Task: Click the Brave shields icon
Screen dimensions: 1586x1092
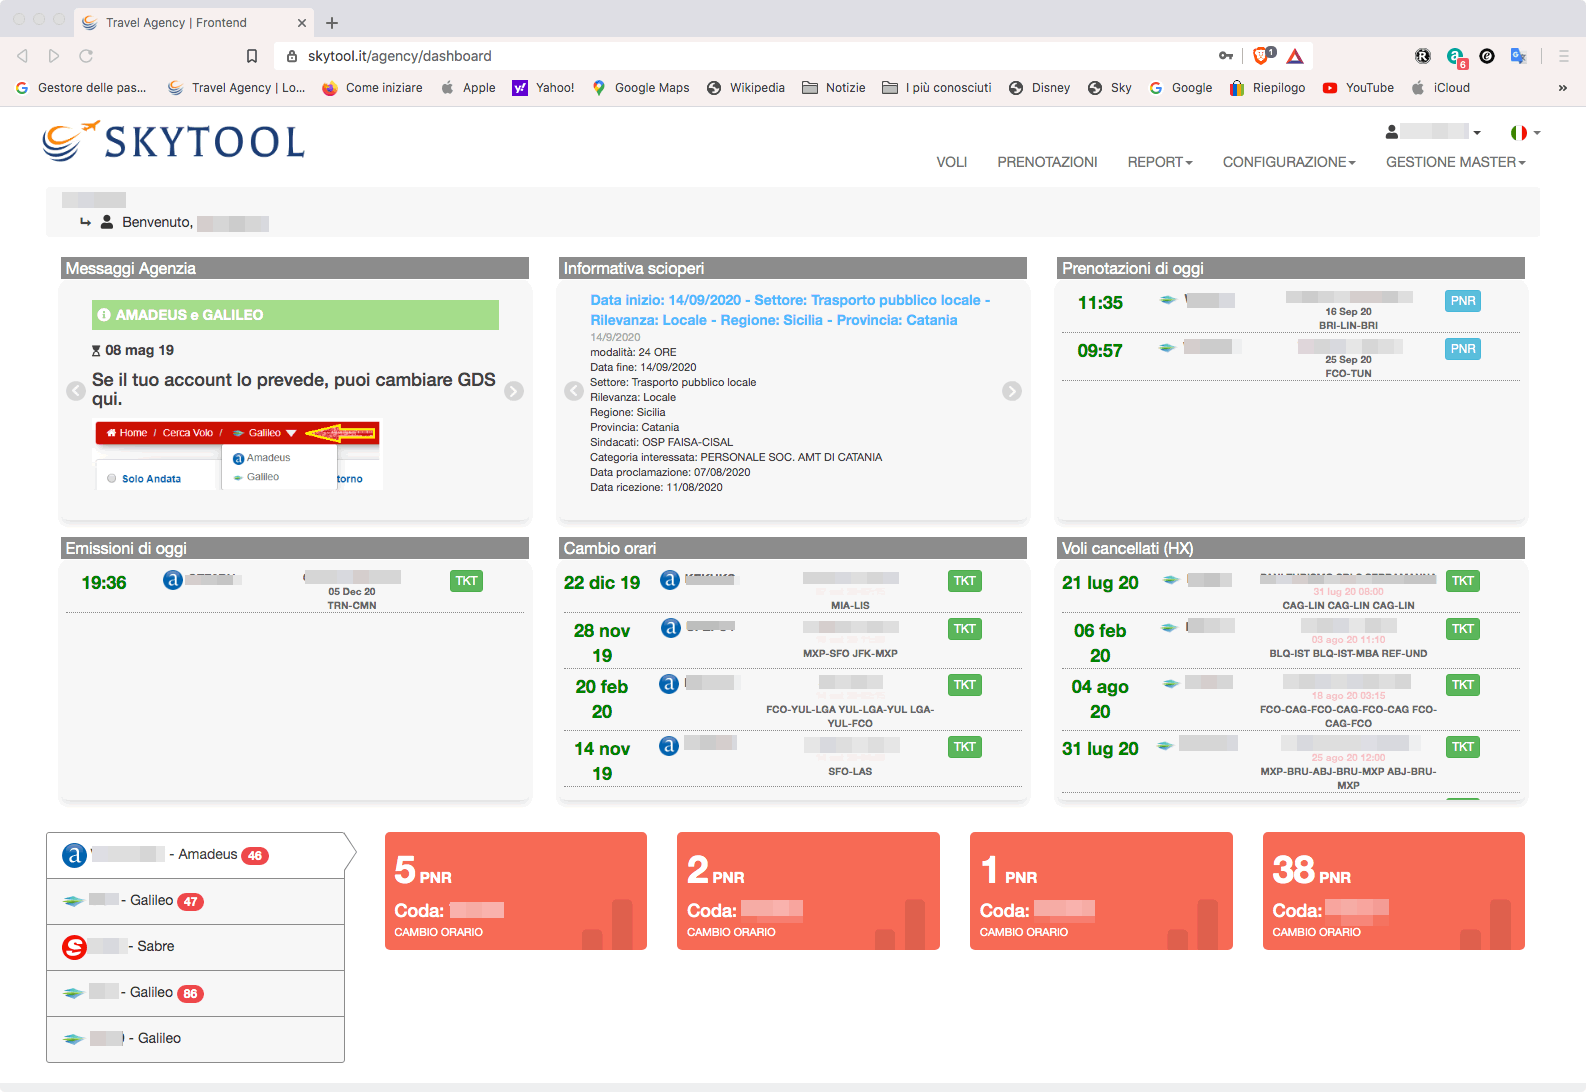Action: point(1263,56)
